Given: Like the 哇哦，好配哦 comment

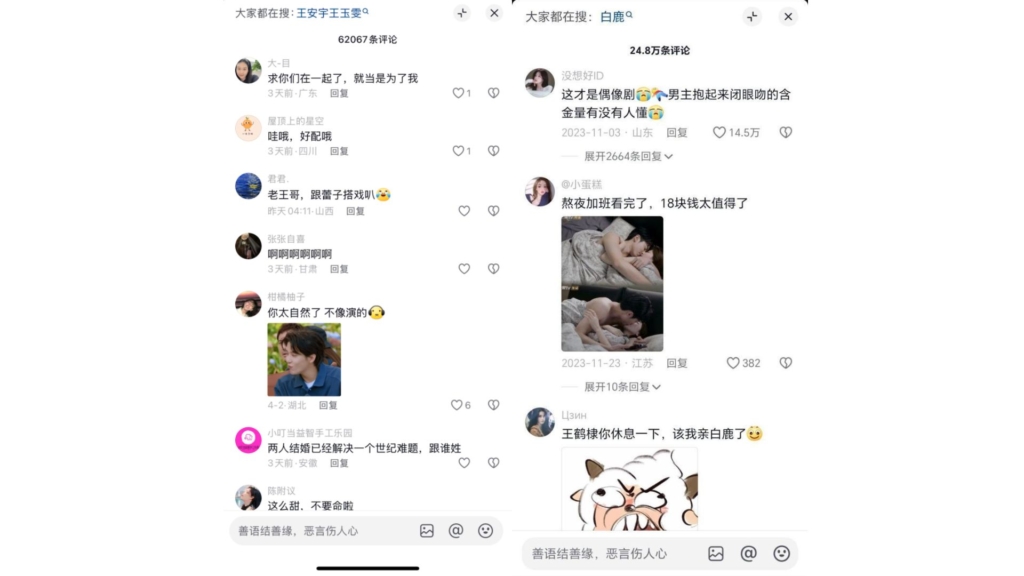Looking at the screenshot, I should [x=458, y=151].
